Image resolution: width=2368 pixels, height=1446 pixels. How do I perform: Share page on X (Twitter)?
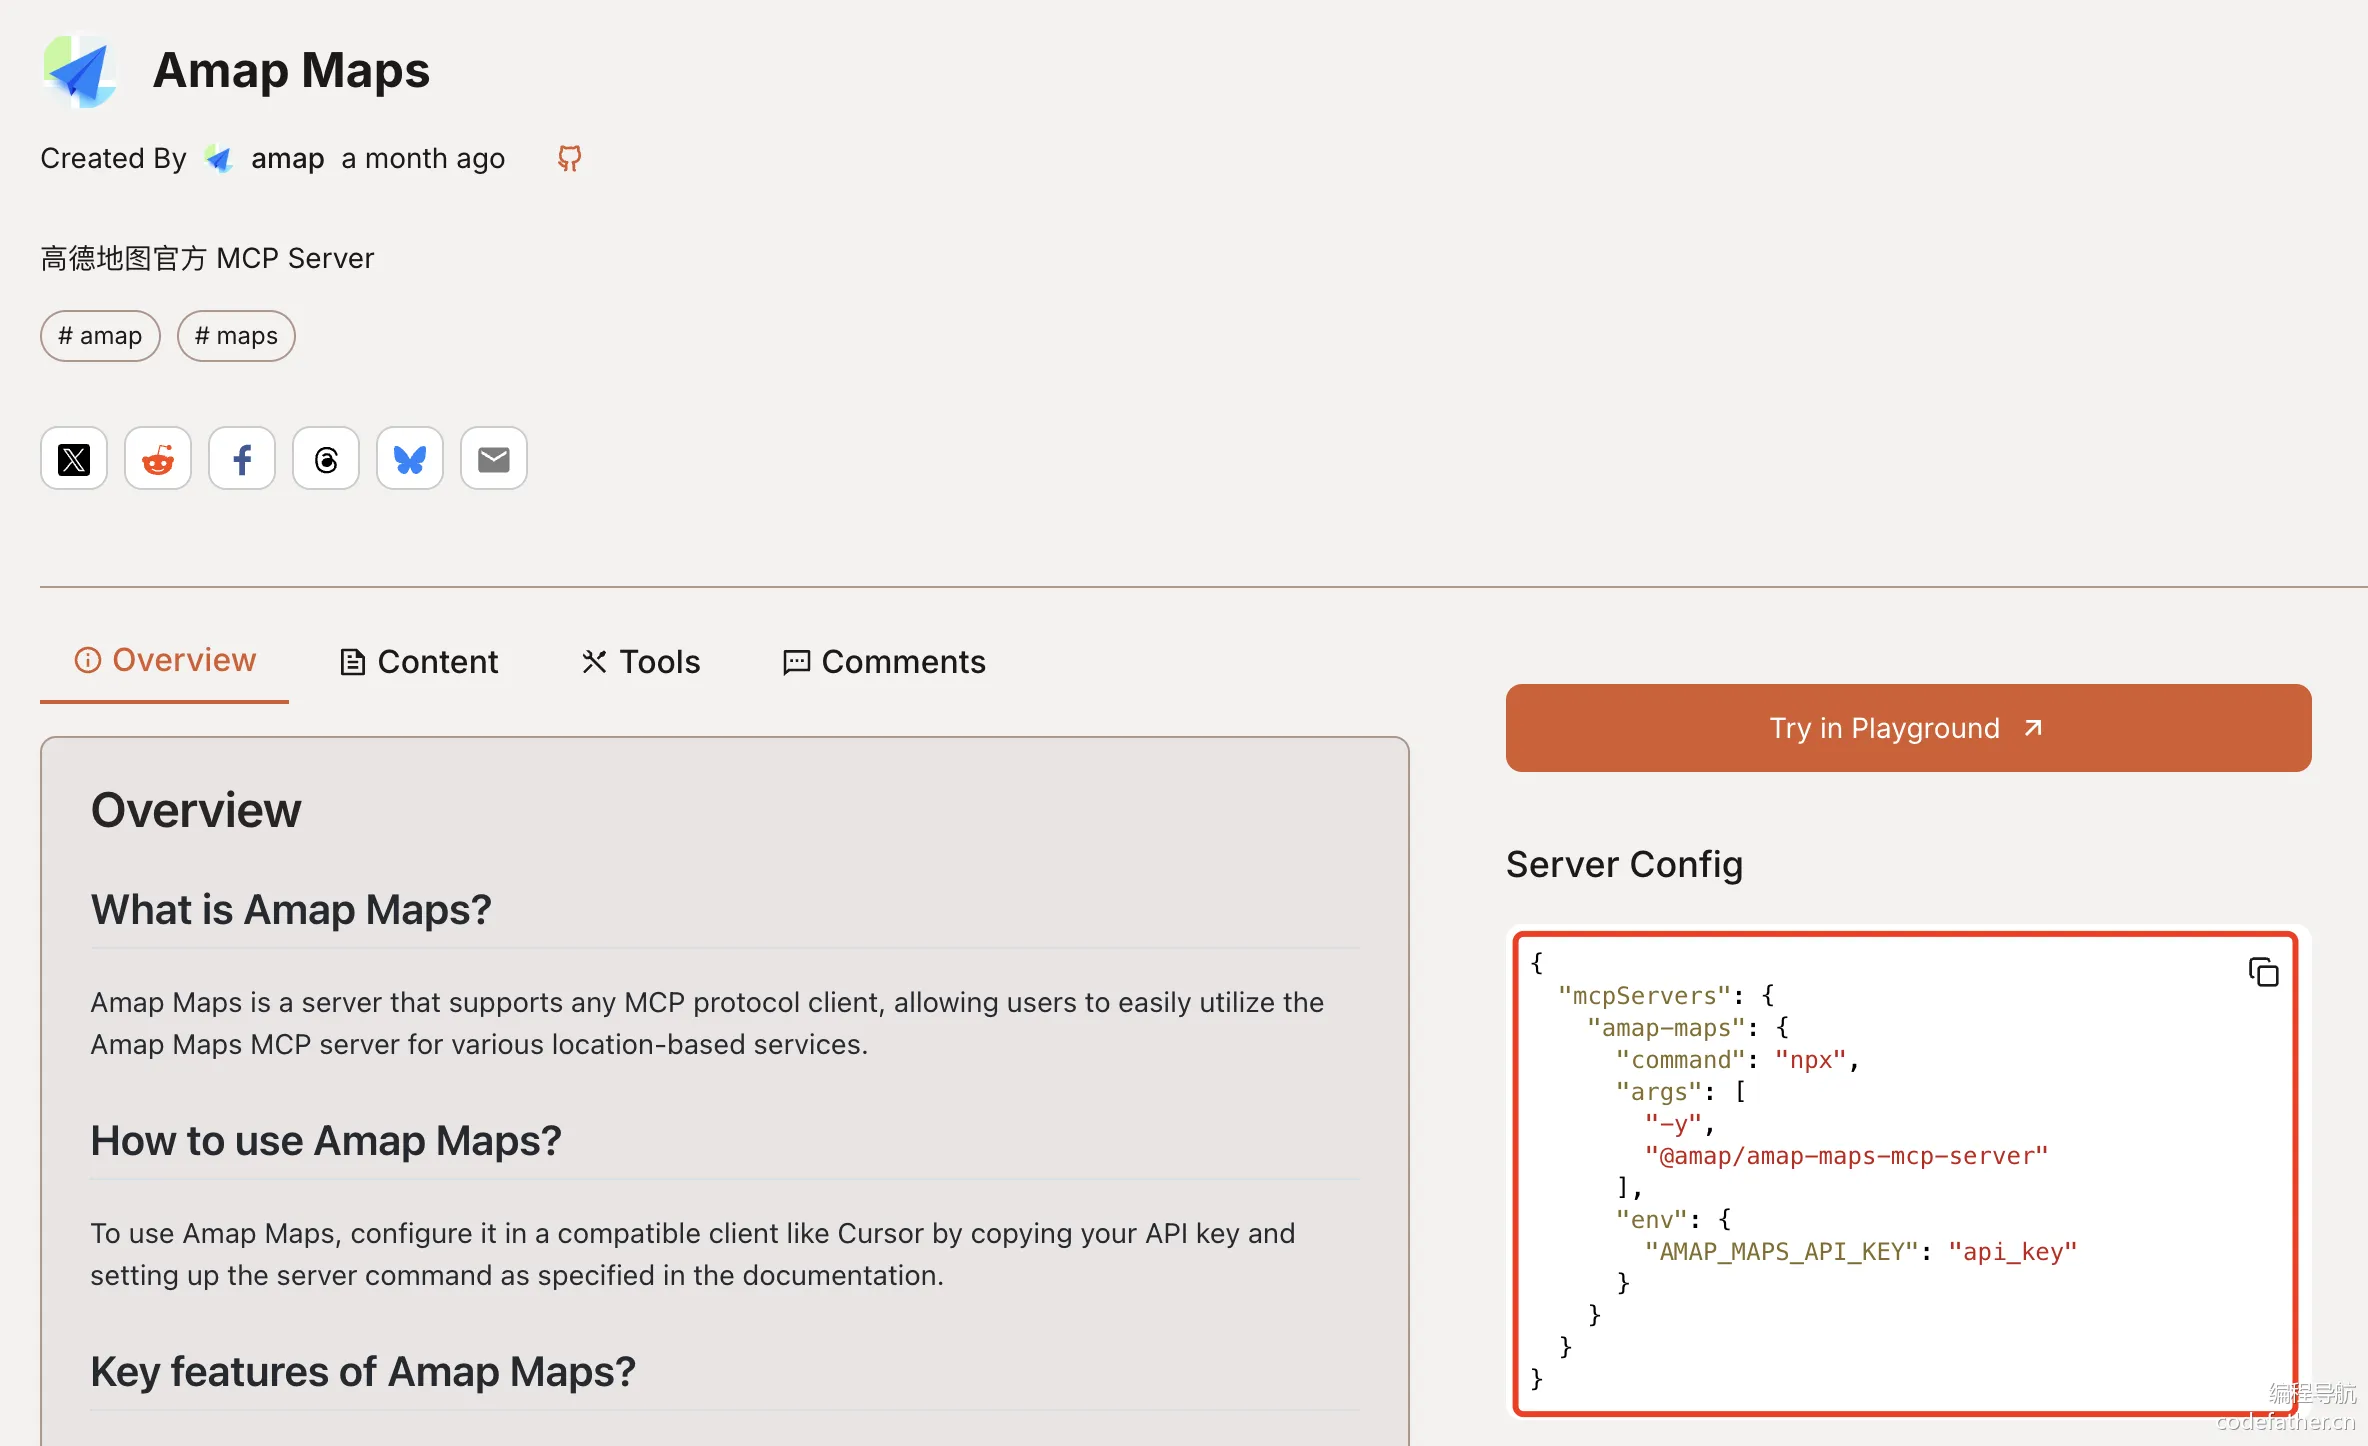(x=74, y=459)
